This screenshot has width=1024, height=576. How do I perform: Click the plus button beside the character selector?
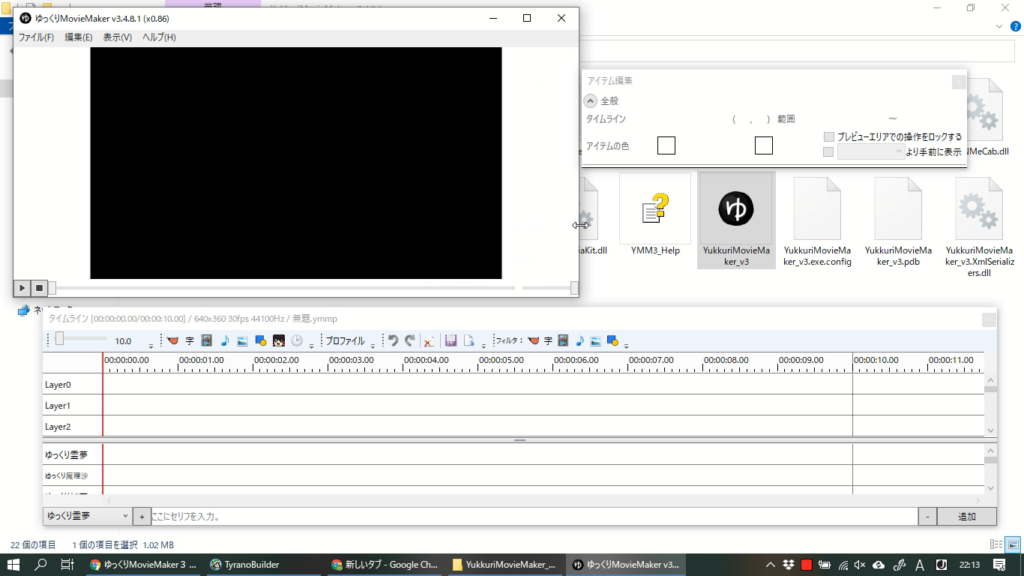(x=142, y=516)
